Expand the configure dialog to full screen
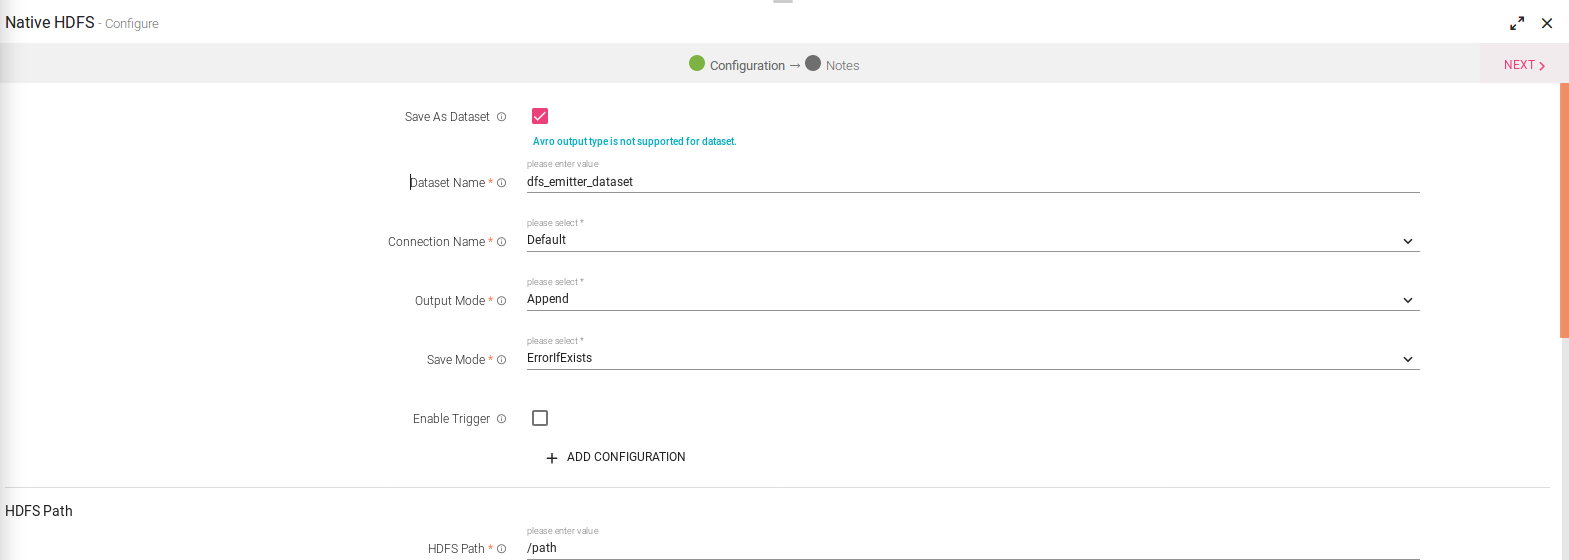 [x=1517, y=23]
